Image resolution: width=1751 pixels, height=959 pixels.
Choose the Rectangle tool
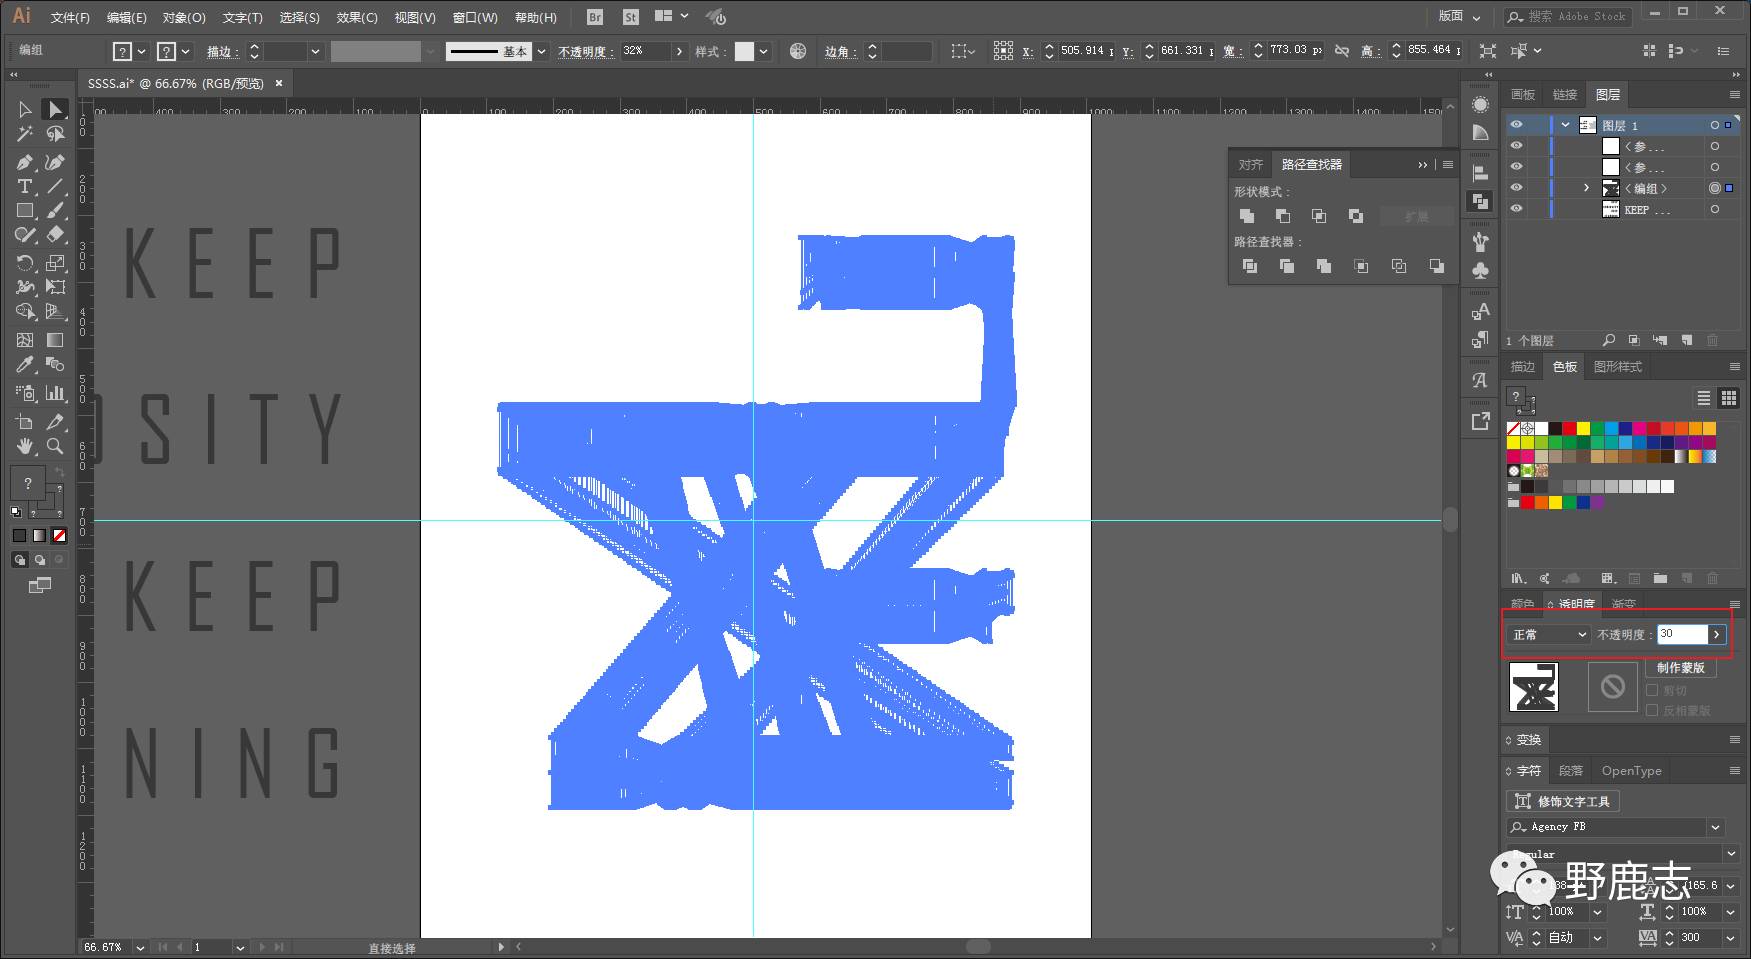coord(25,211)
